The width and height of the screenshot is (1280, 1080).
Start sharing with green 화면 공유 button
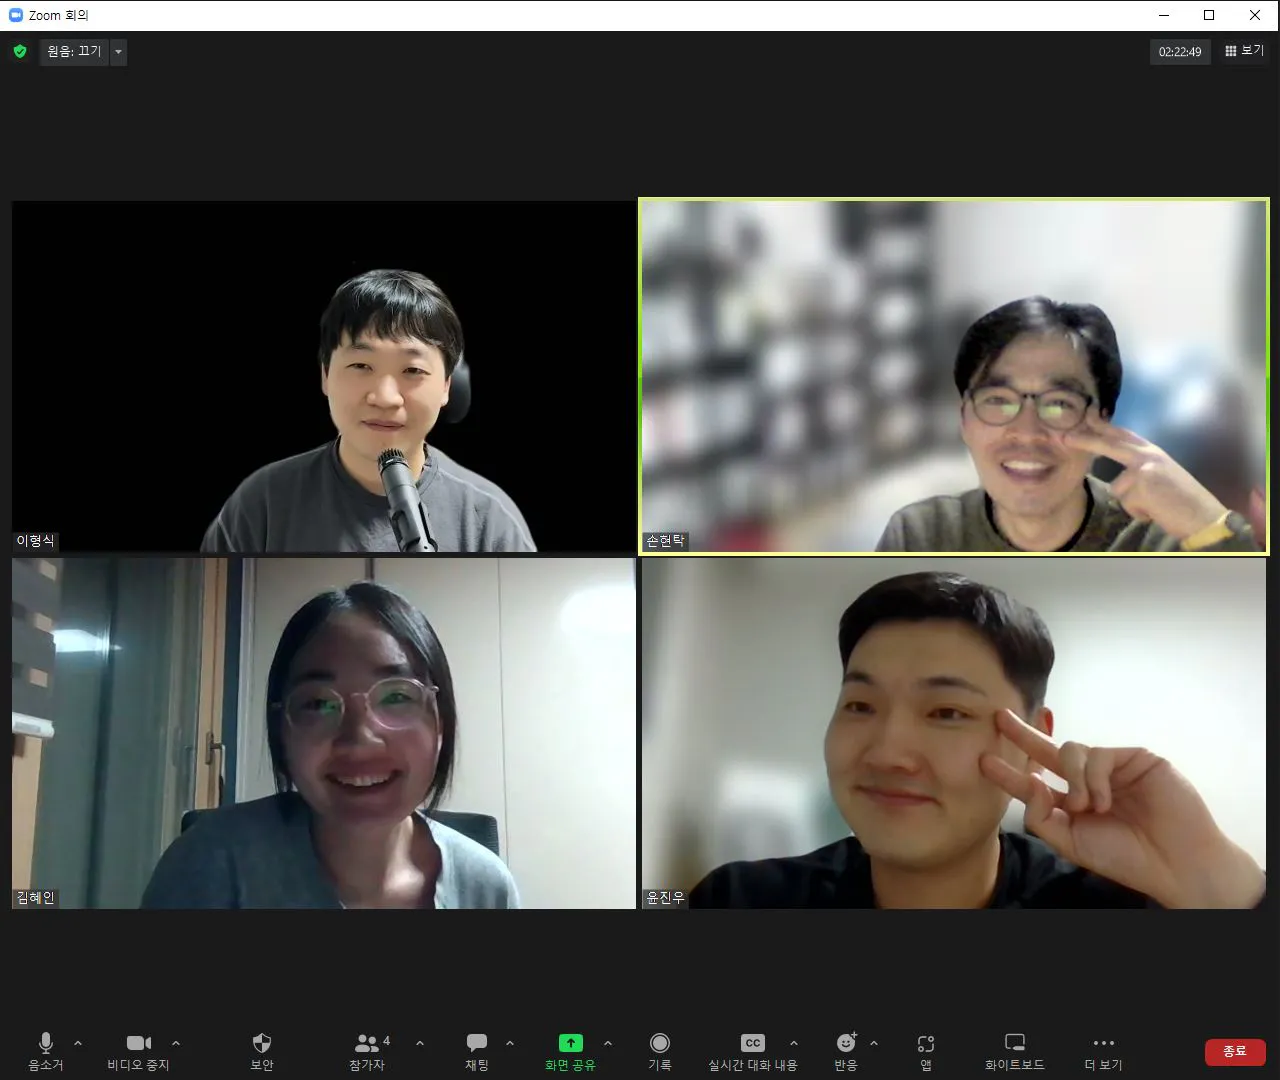(x=570, y=1051)
